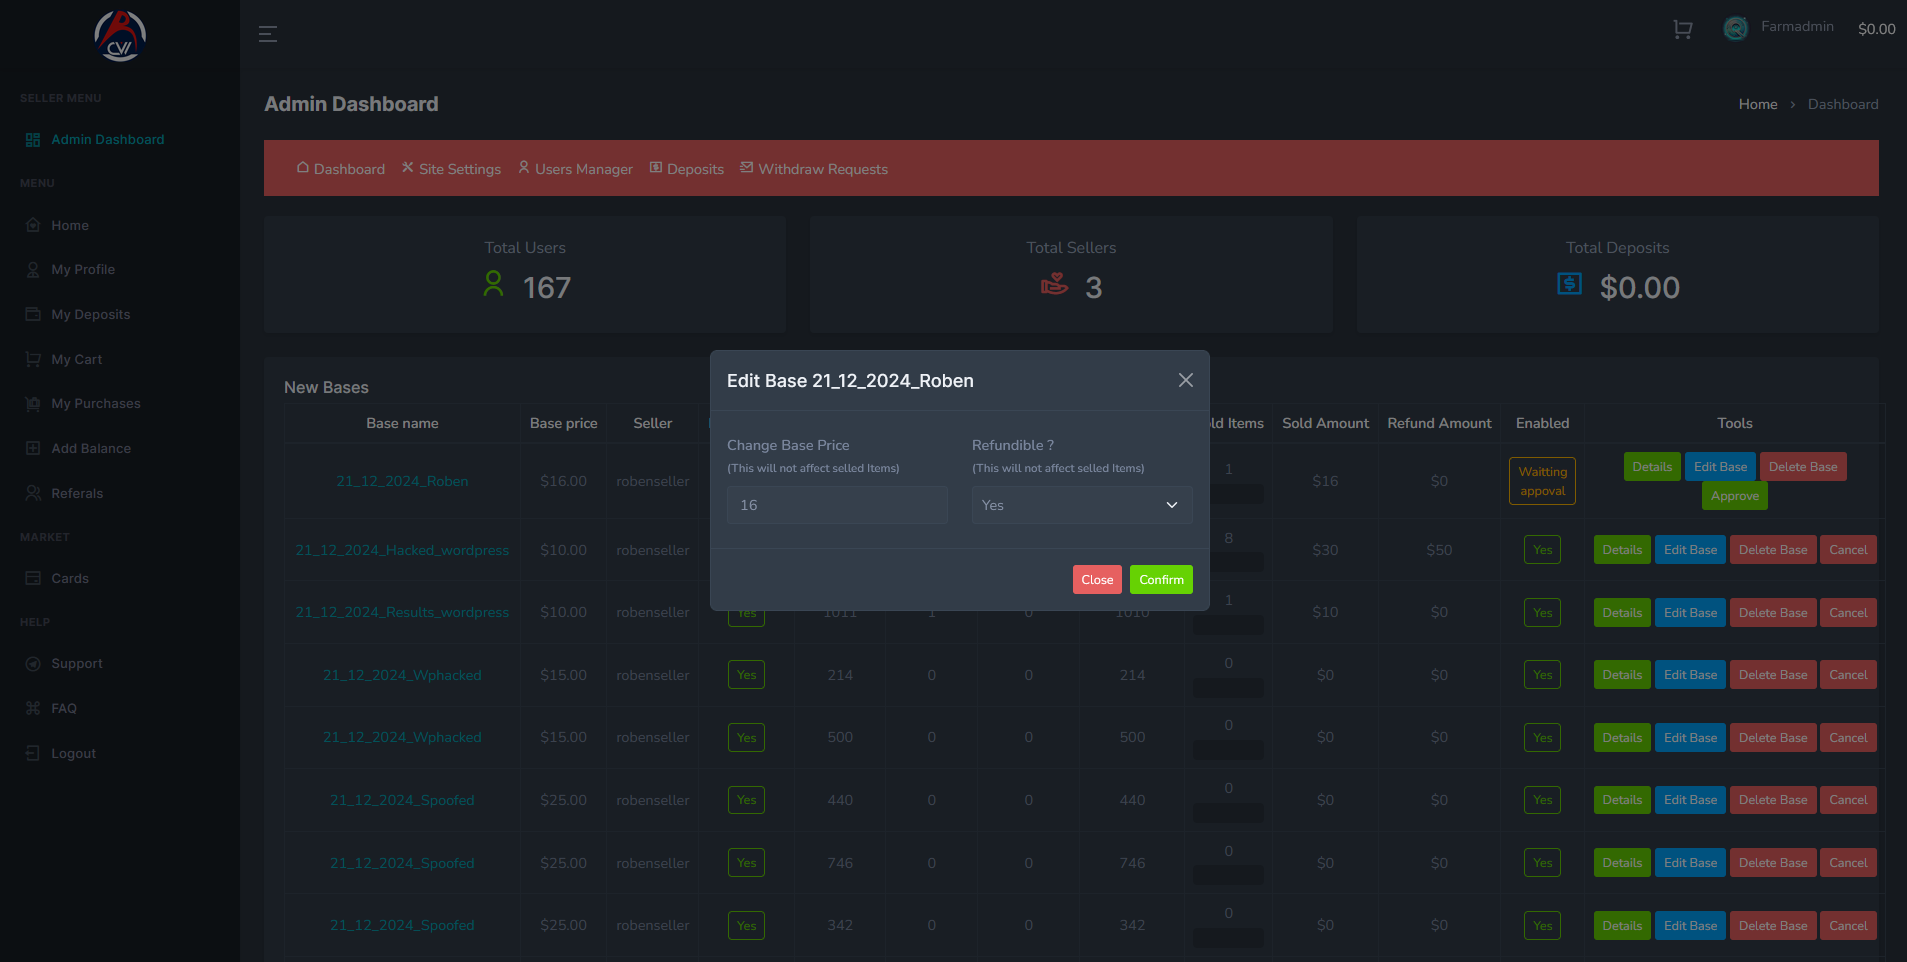Toggle the sidebar with the hamburger icon
1907x962 pixels.
click(x=268, y=34)
